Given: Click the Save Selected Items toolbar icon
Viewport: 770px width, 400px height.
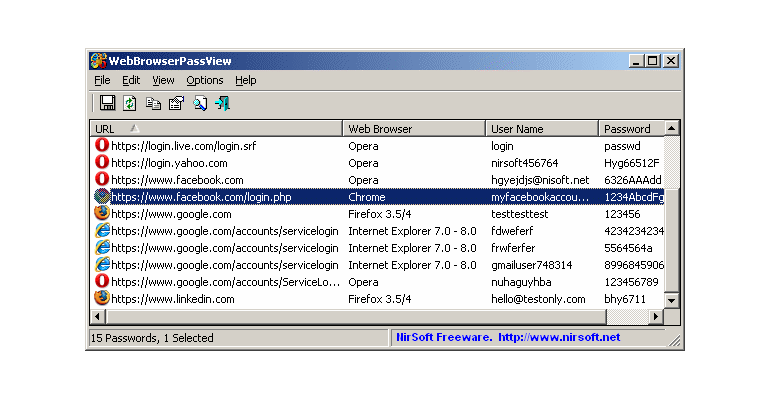Looking at the screenshot, I should click(107, 103).
